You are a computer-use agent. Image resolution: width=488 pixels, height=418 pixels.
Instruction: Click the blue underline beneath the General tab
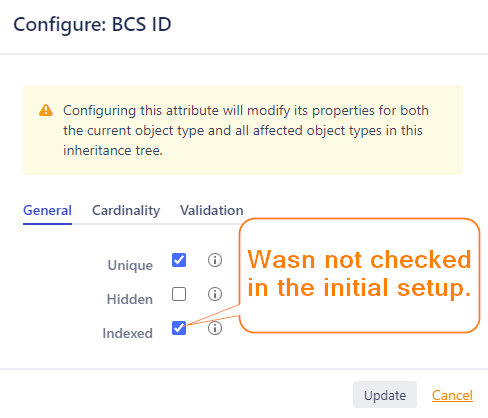pyautogui.click(x=47, y=224)
